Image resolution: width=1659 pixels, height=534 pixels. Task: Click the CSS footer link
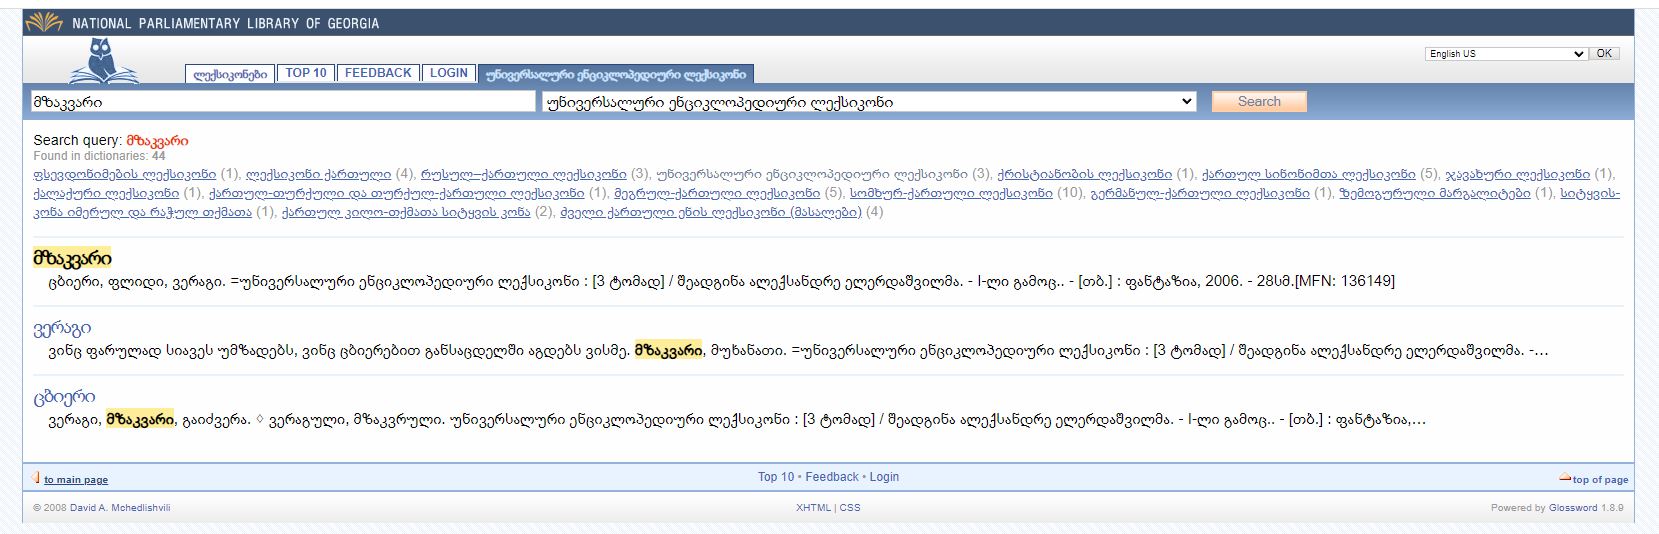pos(850,508)
